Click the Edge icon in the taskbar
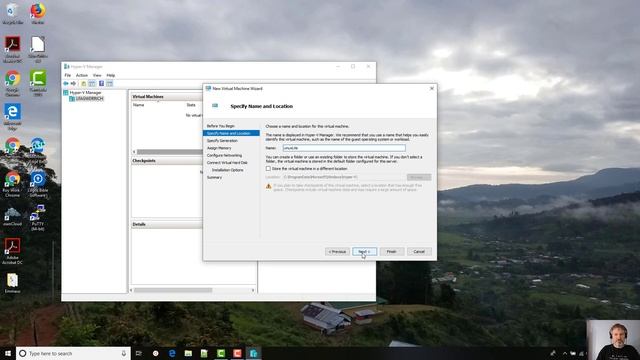This screenshot has height=360, width=640. [x=172, y=353]
